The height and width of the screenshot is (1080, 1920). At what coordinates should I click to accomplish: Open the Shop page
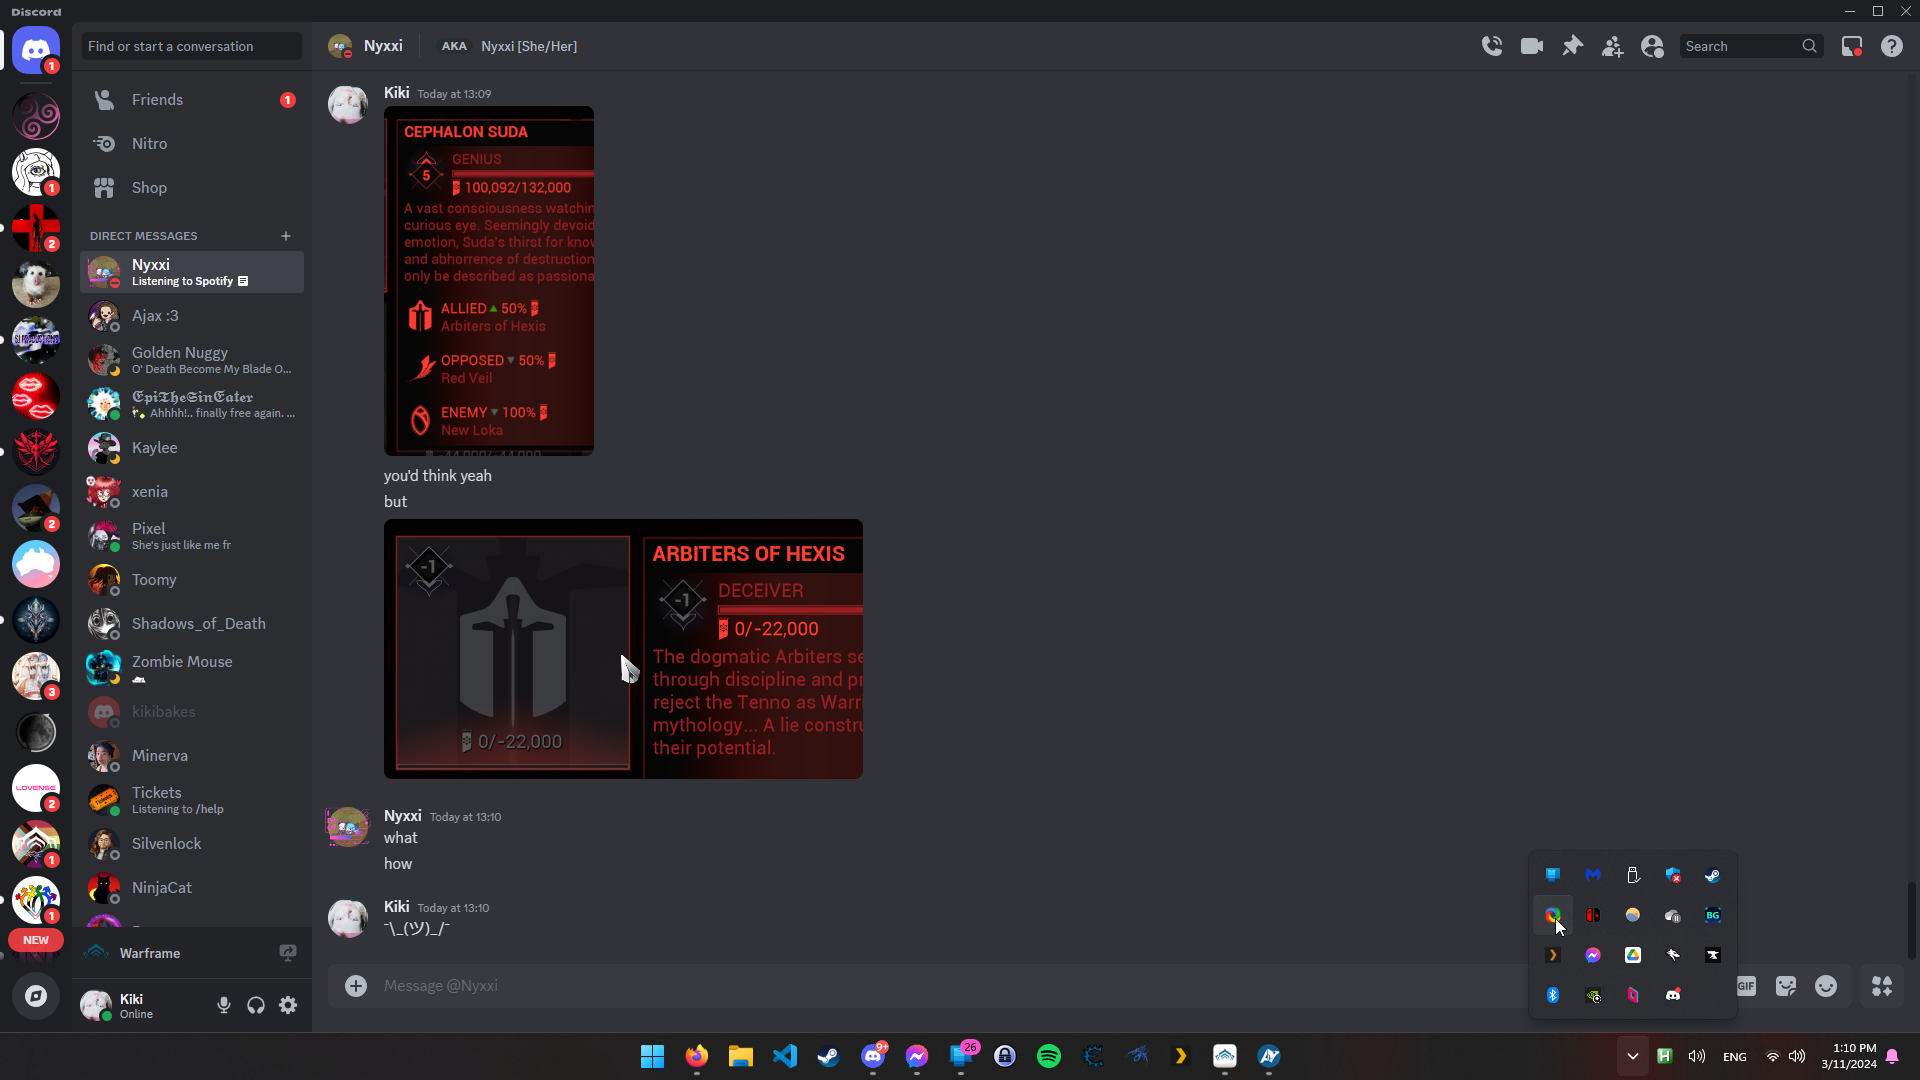(192, 188)
